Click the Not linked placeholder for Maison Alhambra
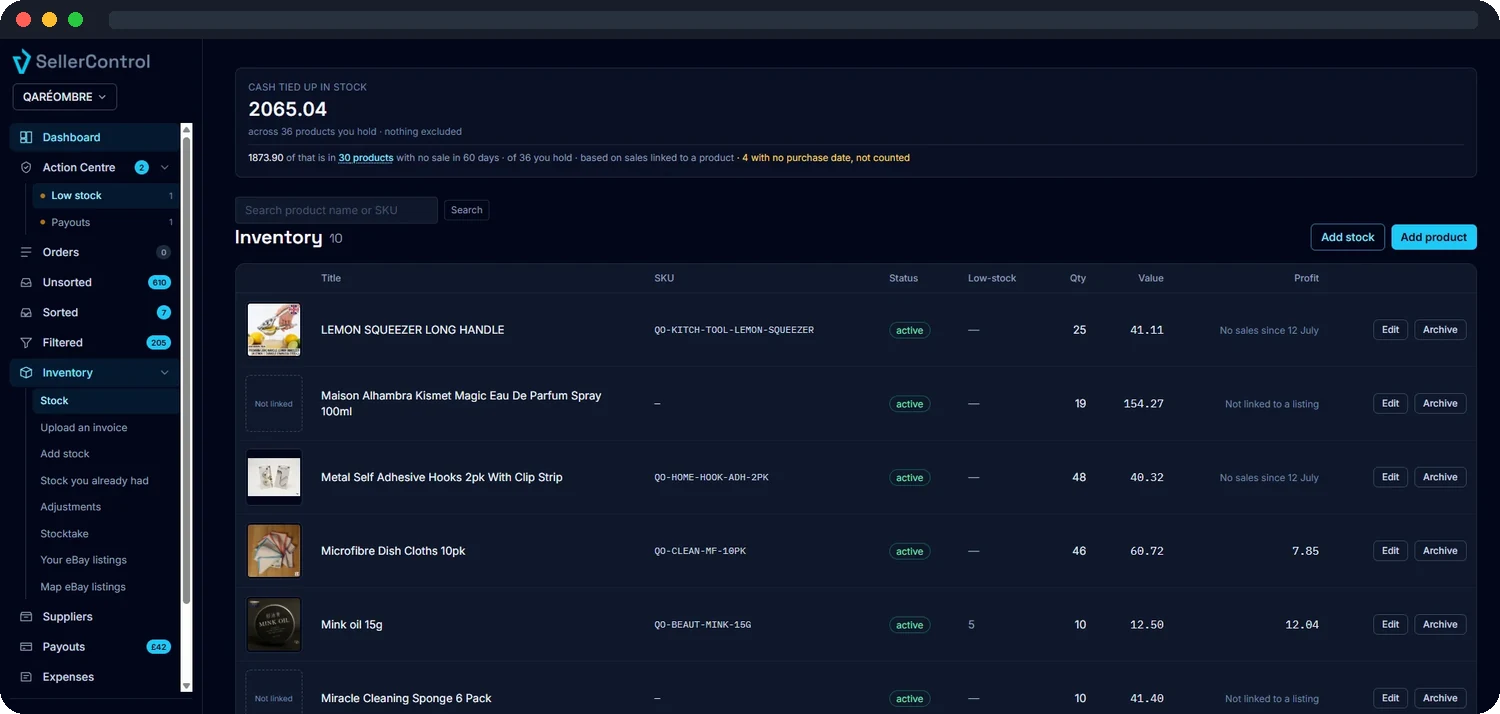Viewport: 1500px width, 714px height. (x=274, y=404)
